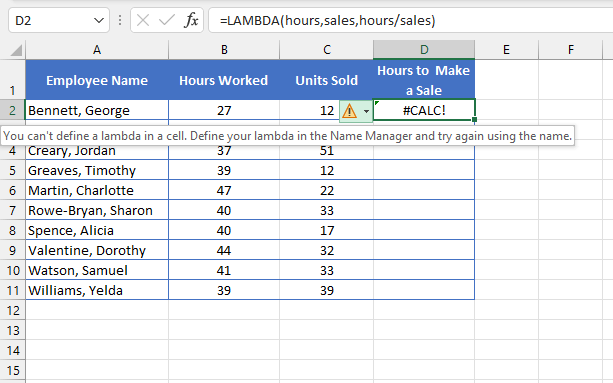
Task: Click hours worked 27 for Bennett
Action: [224, 111]
